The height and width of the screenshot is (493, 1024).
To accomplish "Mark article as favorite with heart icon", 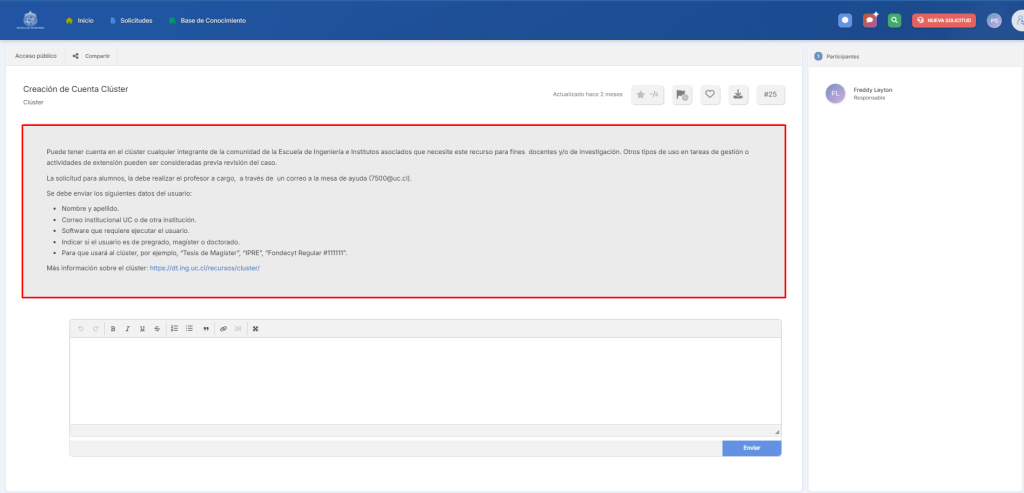I will tap(710, 95).
